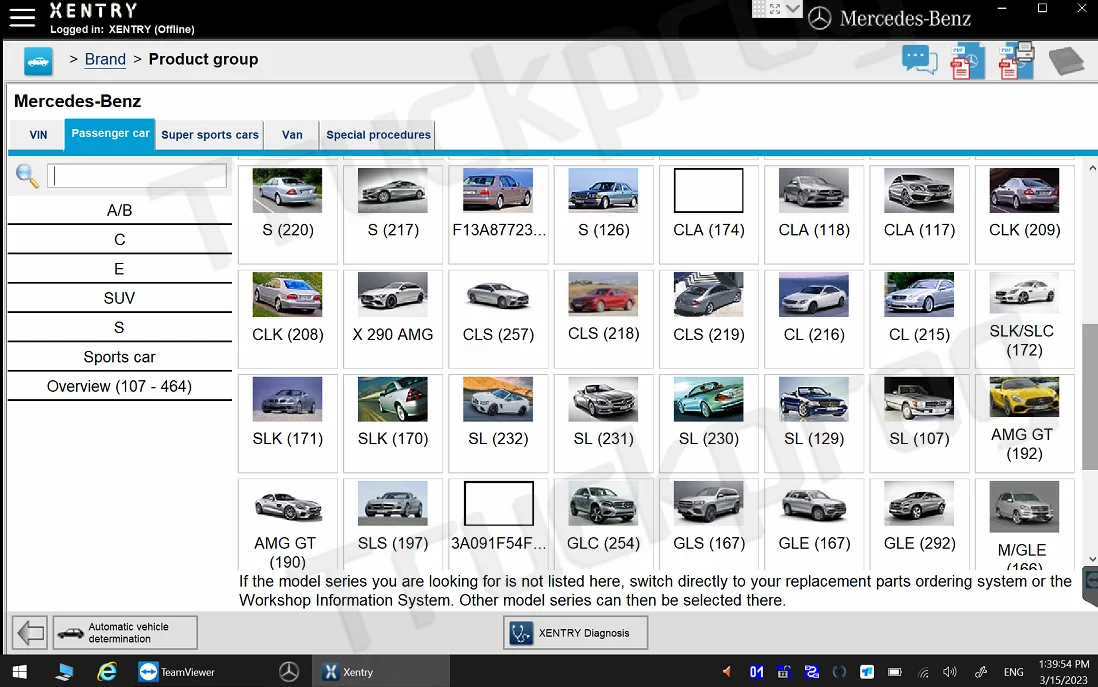
Task: Open Windows Start menu
Action: 20,672
